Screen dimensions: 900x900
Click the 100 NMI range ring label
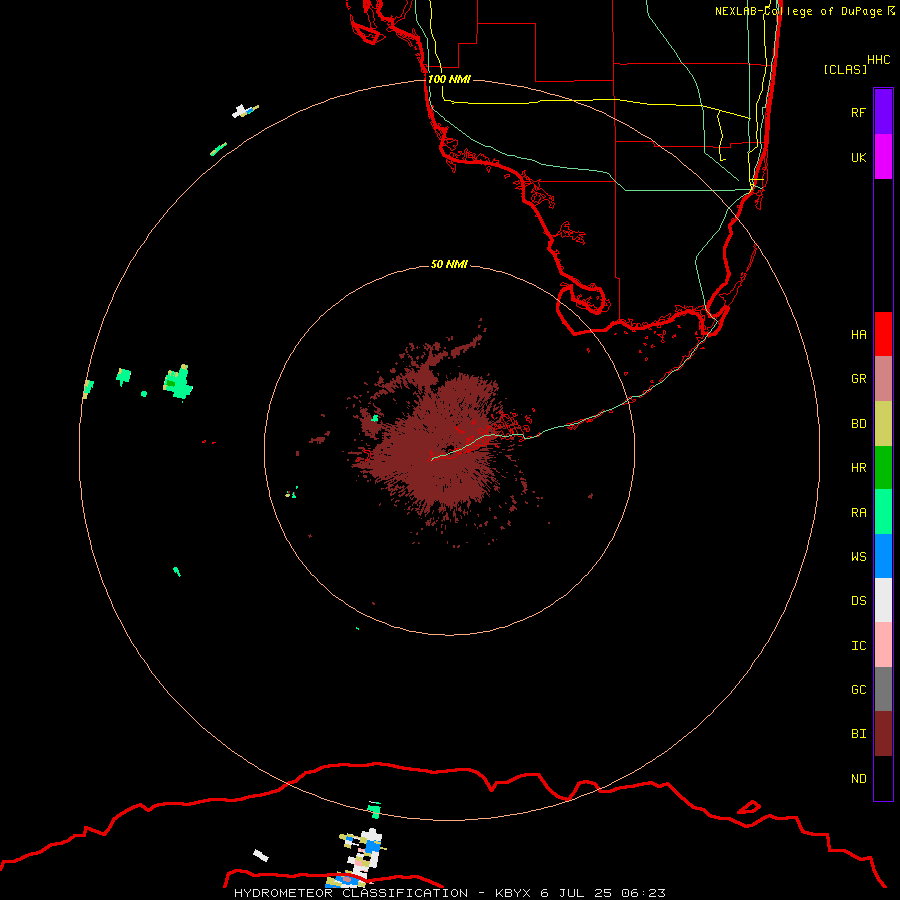pos(449,79)
